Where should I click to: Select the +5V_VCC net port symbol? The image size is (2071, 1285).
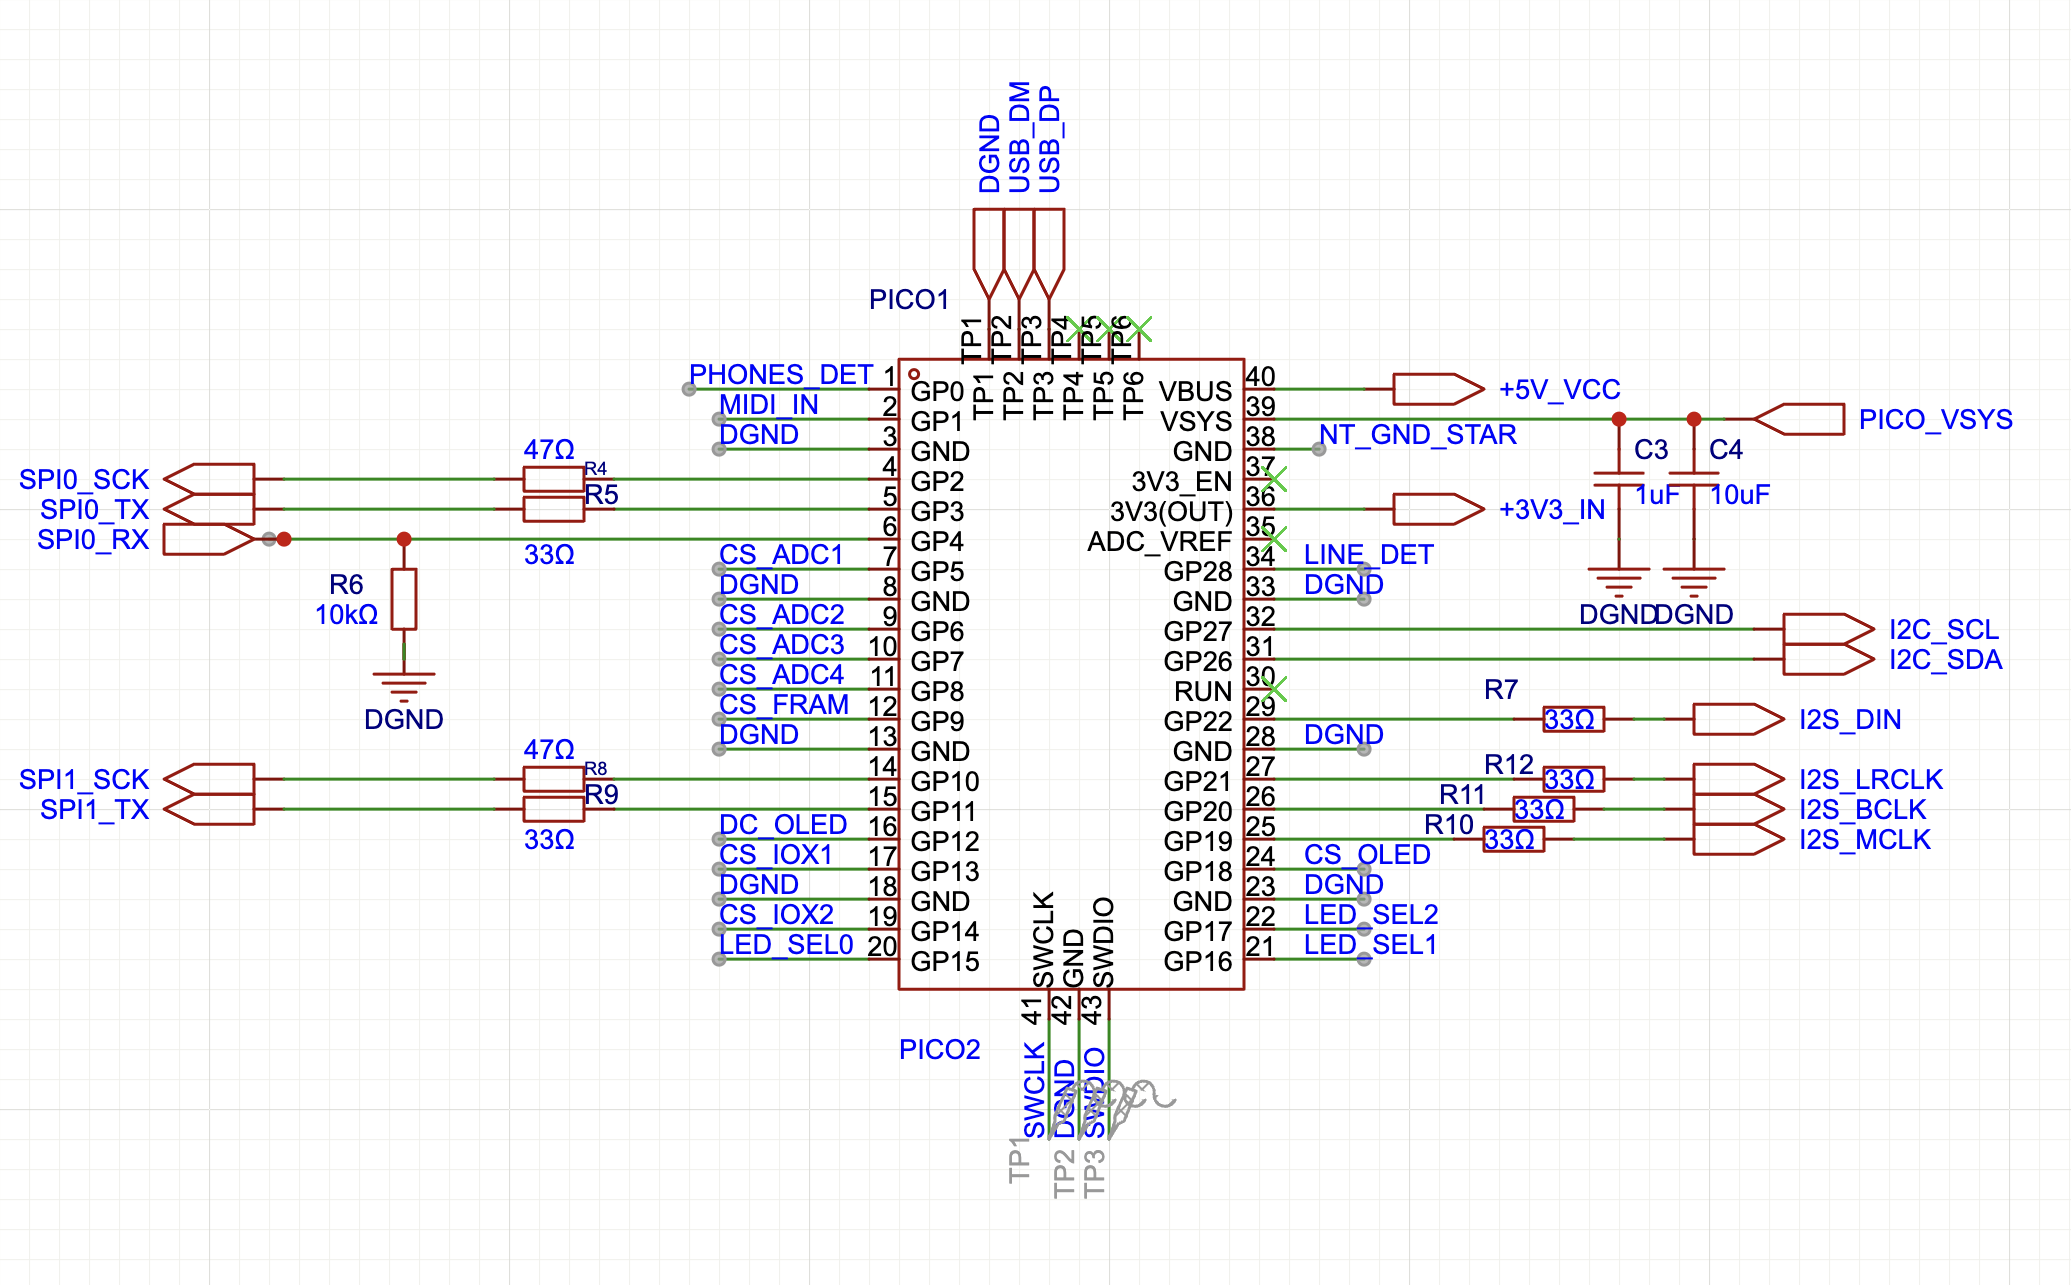1436,389
